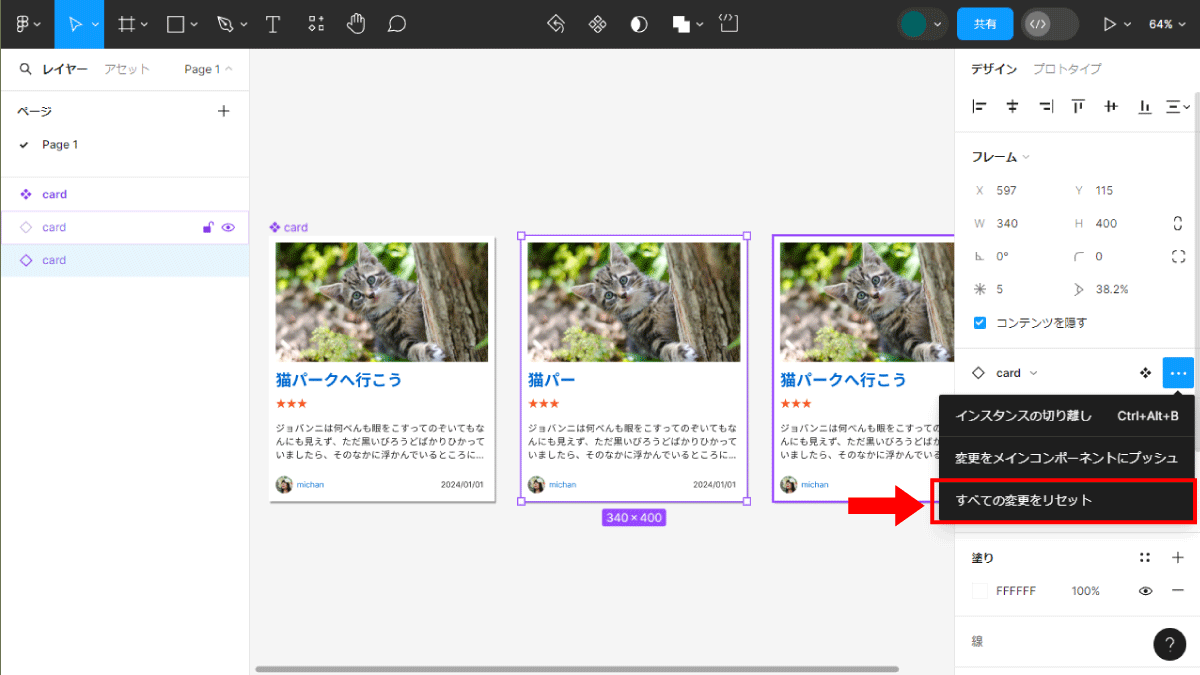
Task: Toggle the Dev Mode switch
Action: pos(1050,24)
